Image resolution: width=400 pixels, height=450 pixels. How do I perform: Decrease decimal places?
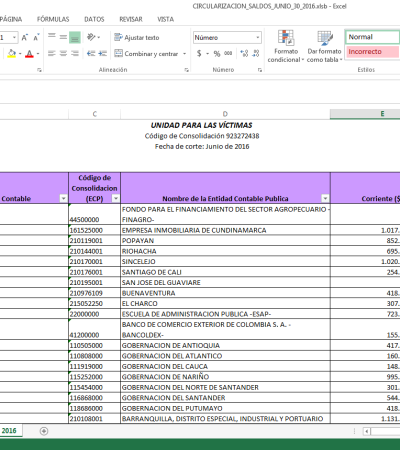[256, 53]
